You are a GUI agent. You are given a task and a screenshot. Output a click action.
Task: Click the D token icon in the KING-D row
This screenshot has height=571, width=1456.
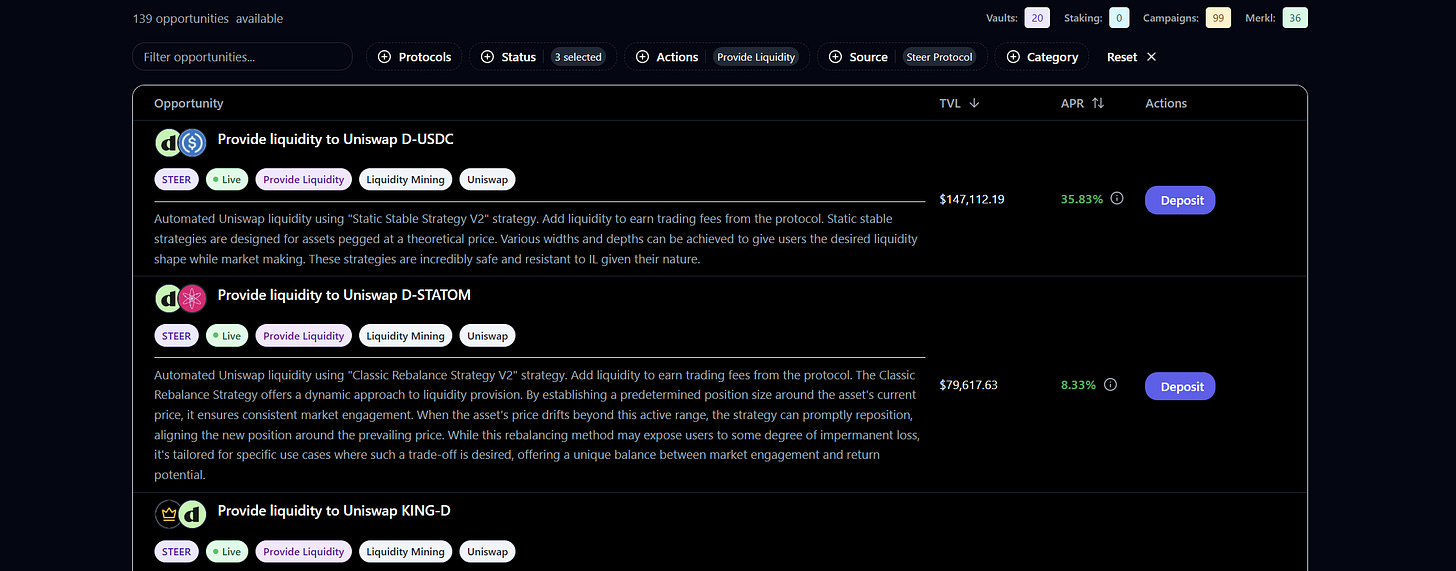tap(192, 514)
